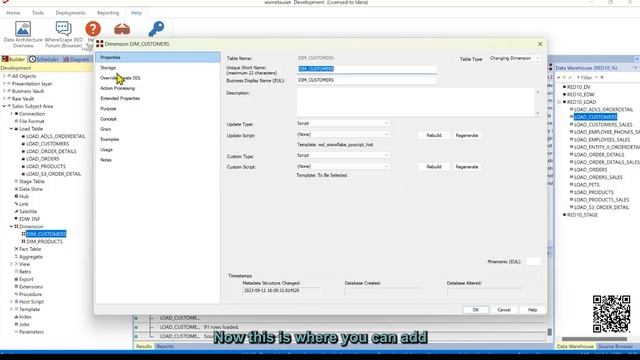Click Rebuild next to Custom Script
Screen dimensions: 640x360
pos(434,167)
